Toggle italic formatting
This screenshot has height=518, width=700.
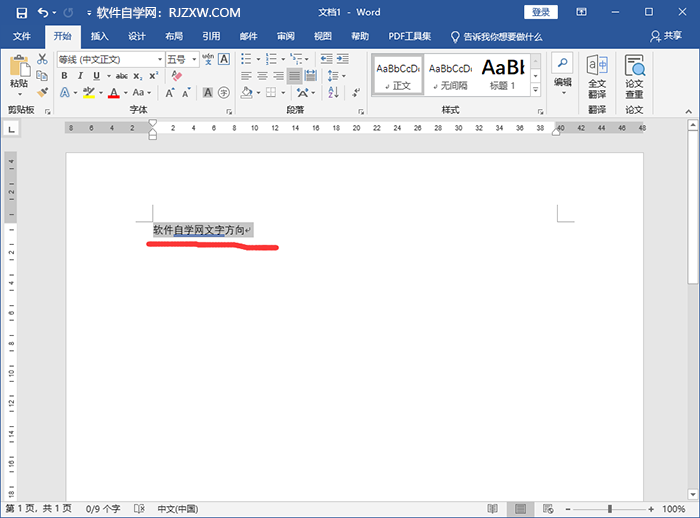click(80, 76)
